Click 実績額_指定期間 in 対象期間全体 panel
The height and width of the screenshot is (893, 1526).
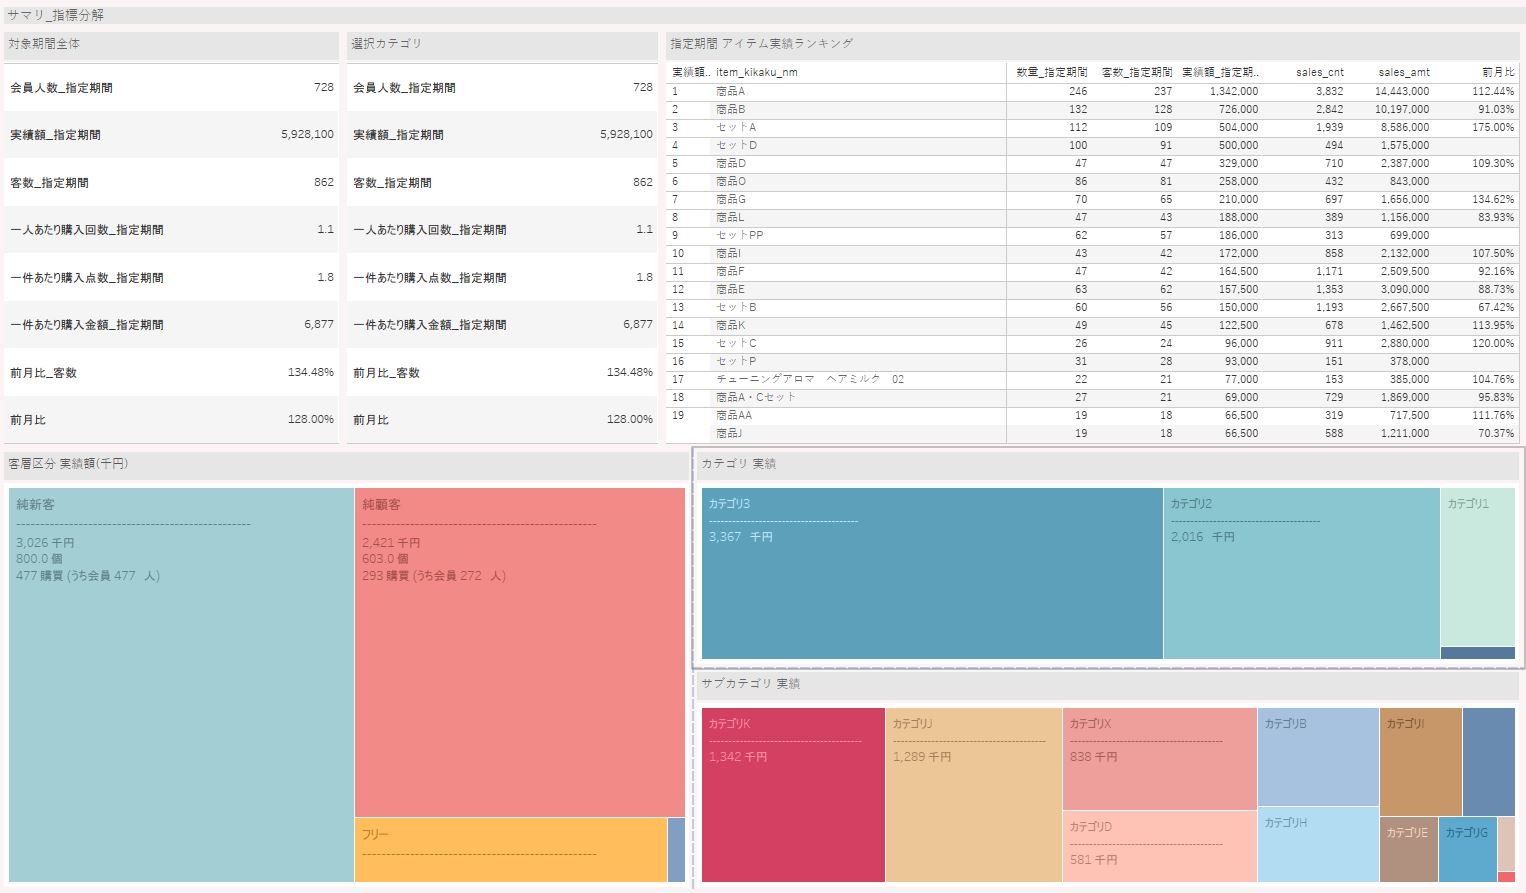pyautogui.click(x=55, y=135)
